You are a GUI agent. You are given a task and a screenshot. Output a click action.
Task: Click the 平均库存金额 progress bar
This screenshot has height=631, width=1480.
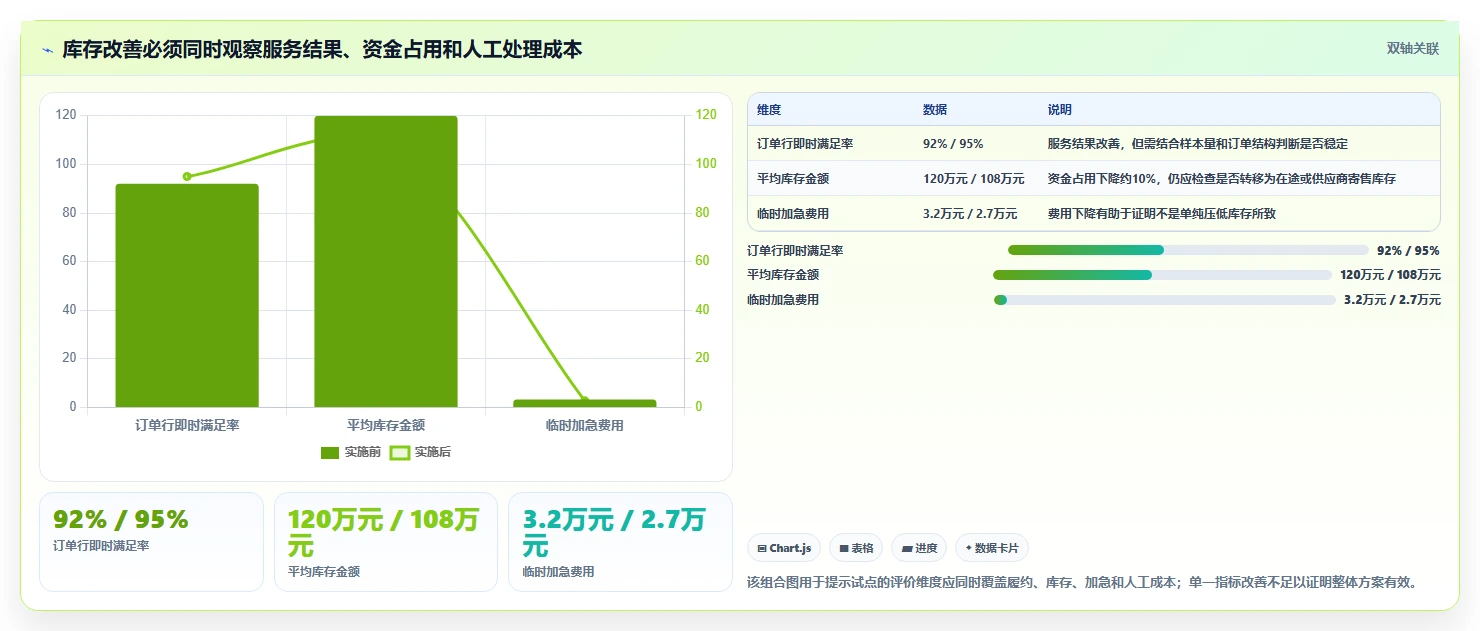pos(1162,275)
